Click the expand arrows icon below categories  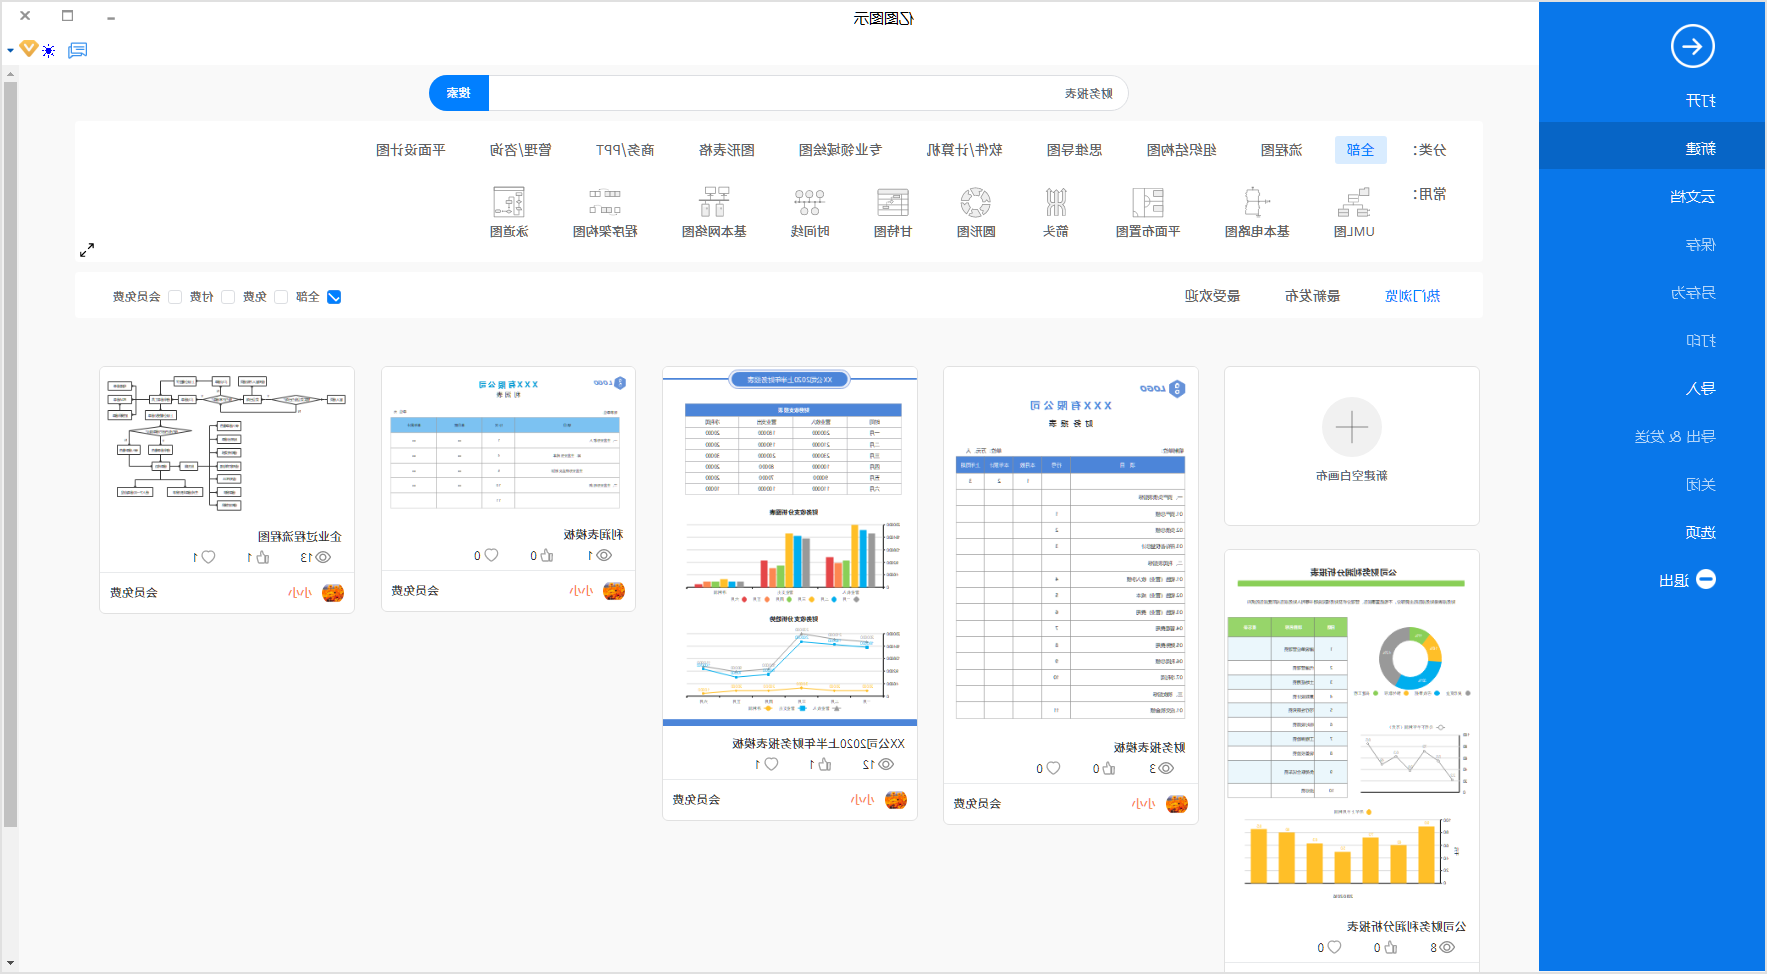87,250
